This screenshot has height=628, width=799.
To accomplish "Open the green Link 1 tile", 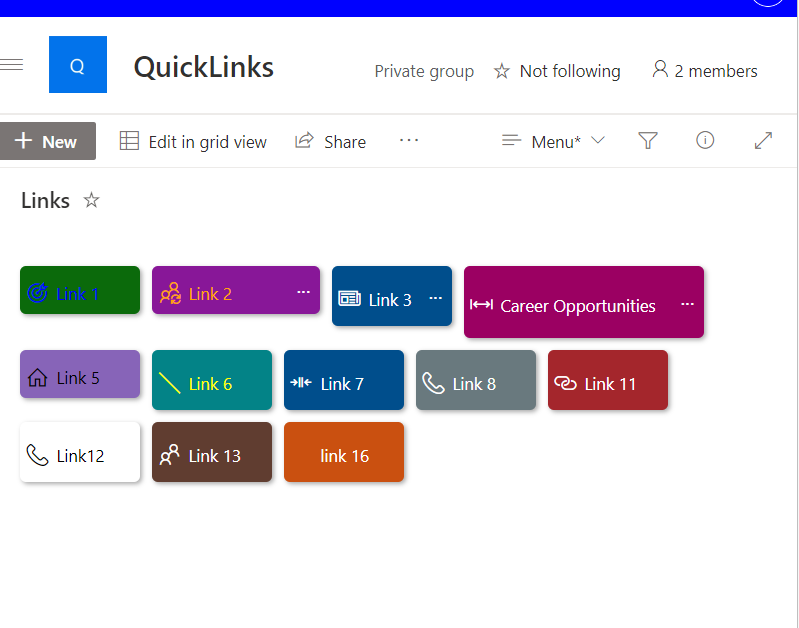I will pyautogui.click(x=80, y=290).
